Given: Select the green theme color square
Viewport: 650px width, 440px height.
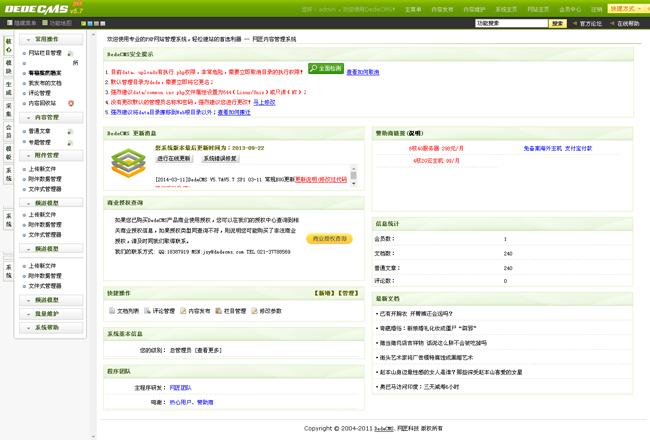Looking at the screenshot, I should 83,24.
